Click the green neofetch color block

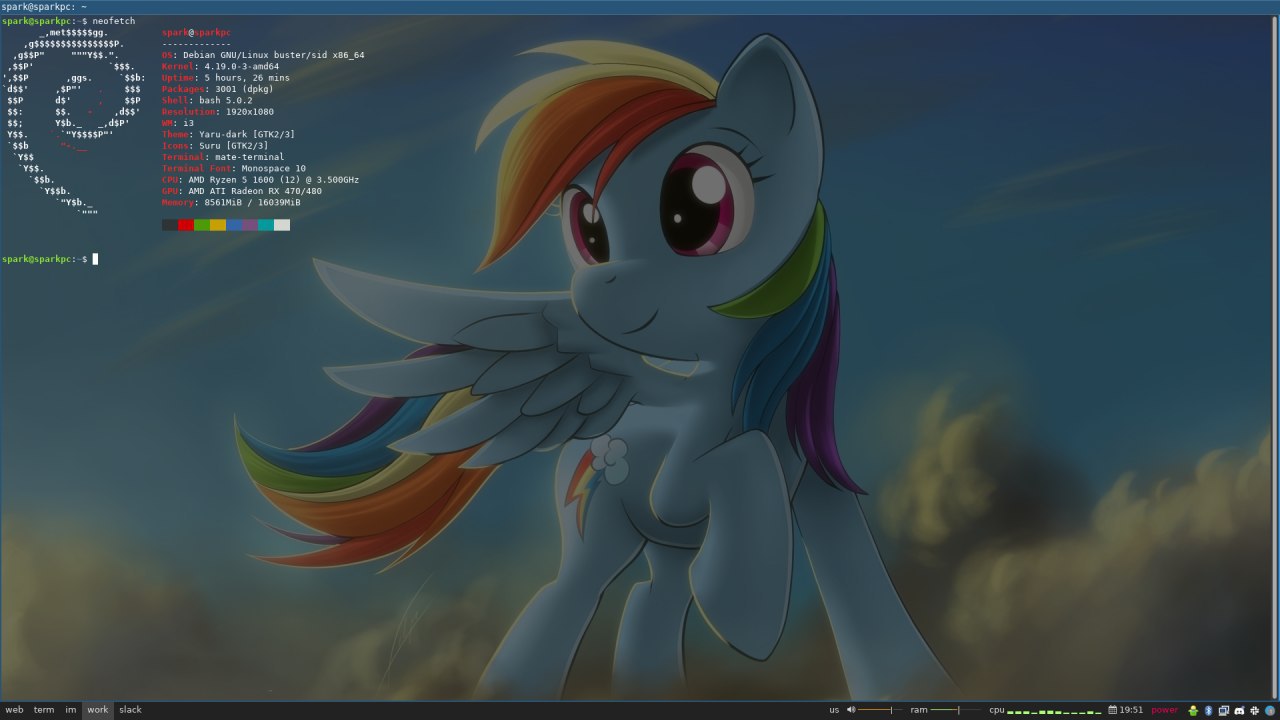[202, 225]
